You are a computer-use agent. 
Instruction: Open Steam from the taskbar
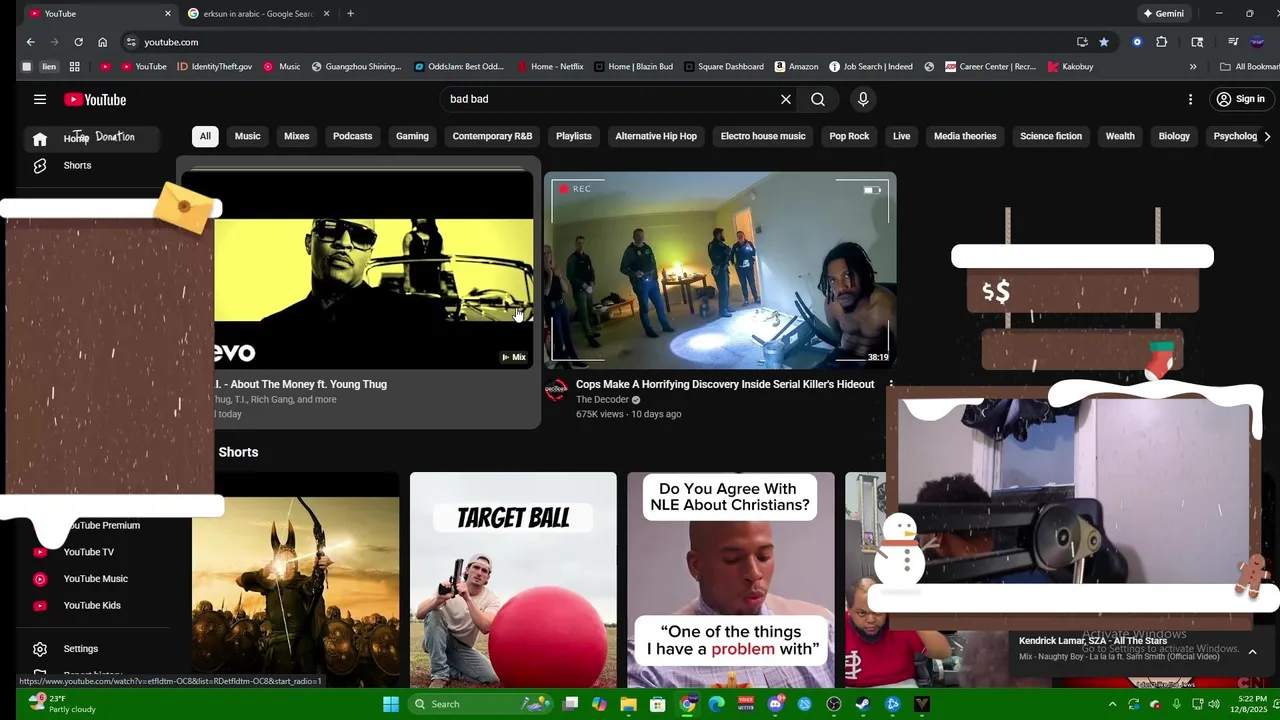tap(863, 704)
